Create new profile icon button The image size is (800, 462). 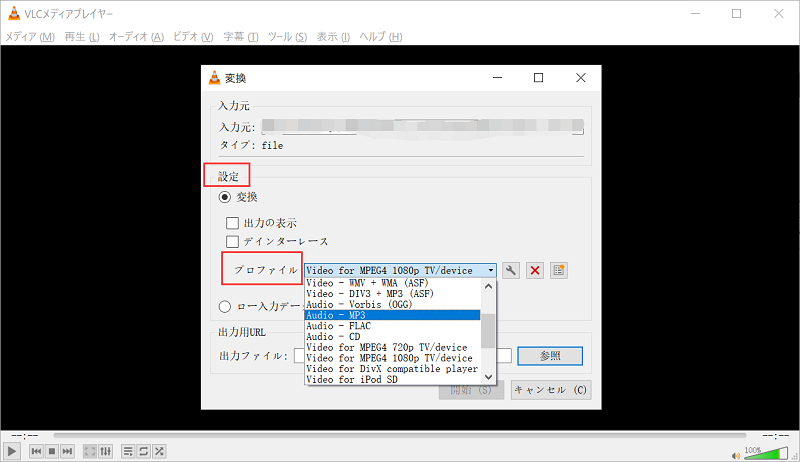pos(559,270)
